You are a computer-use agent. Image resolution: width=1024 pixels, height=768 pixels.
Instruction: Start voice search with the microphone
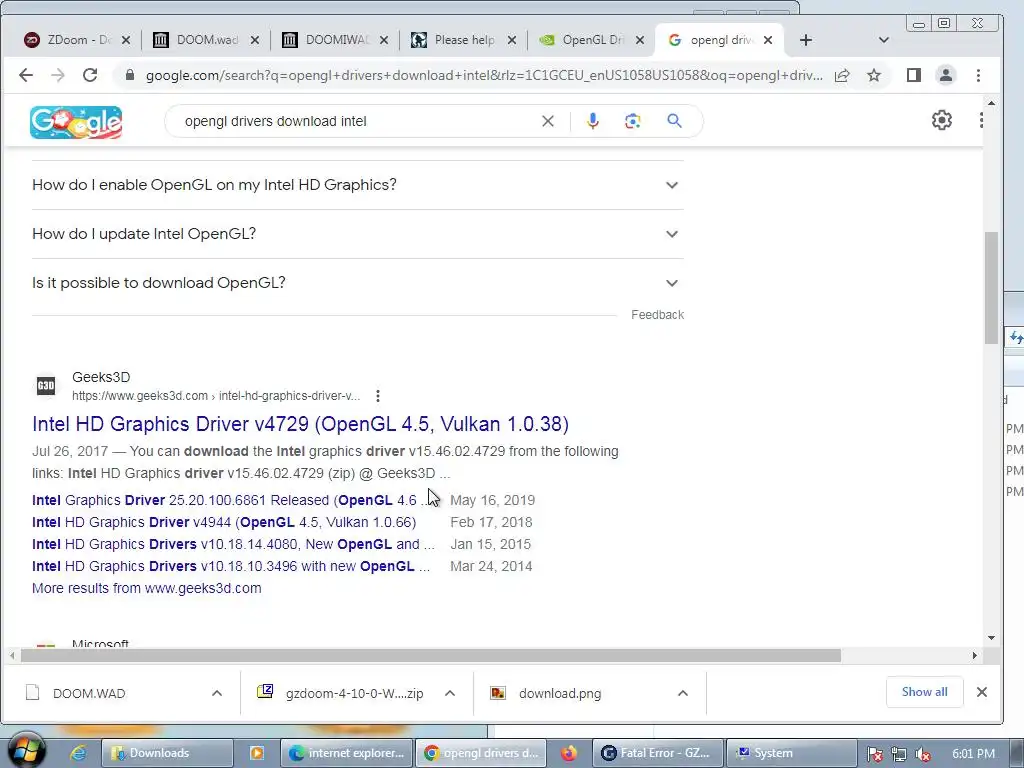pyautogui.click(x=592, y=121)
